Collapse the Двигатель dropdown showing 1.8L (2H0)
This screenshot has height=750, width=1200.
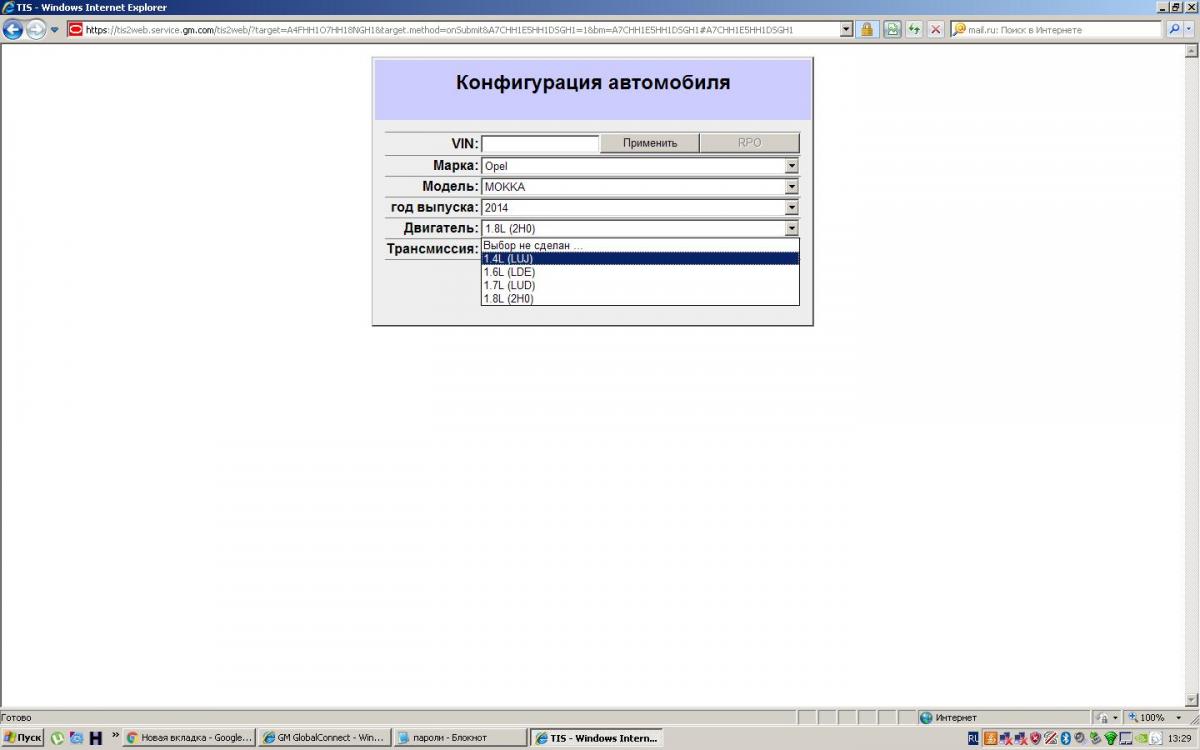click(640, 229)
